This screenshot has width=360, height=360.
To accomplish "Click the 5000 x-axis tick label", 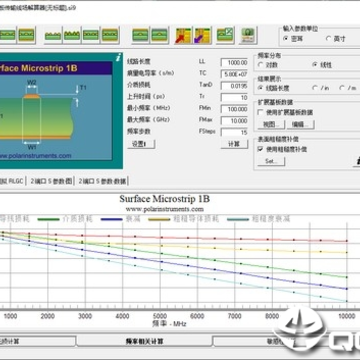I will (x=160, y=316).
